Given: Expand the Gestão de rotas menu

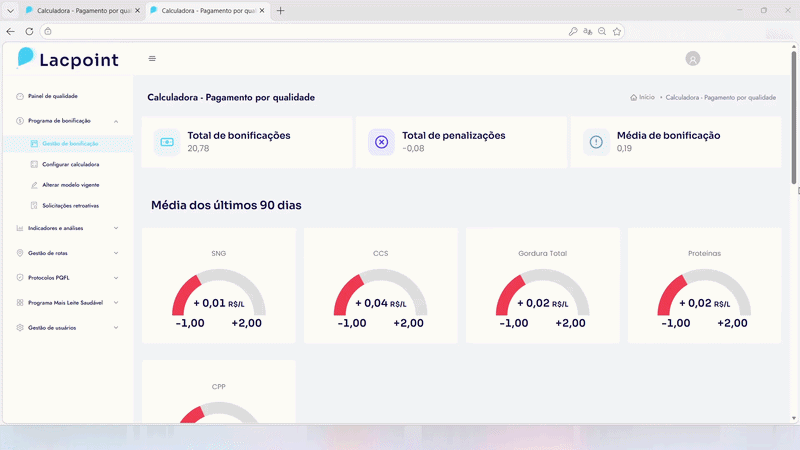Looking at the screenshot, I should pos(116,253).
